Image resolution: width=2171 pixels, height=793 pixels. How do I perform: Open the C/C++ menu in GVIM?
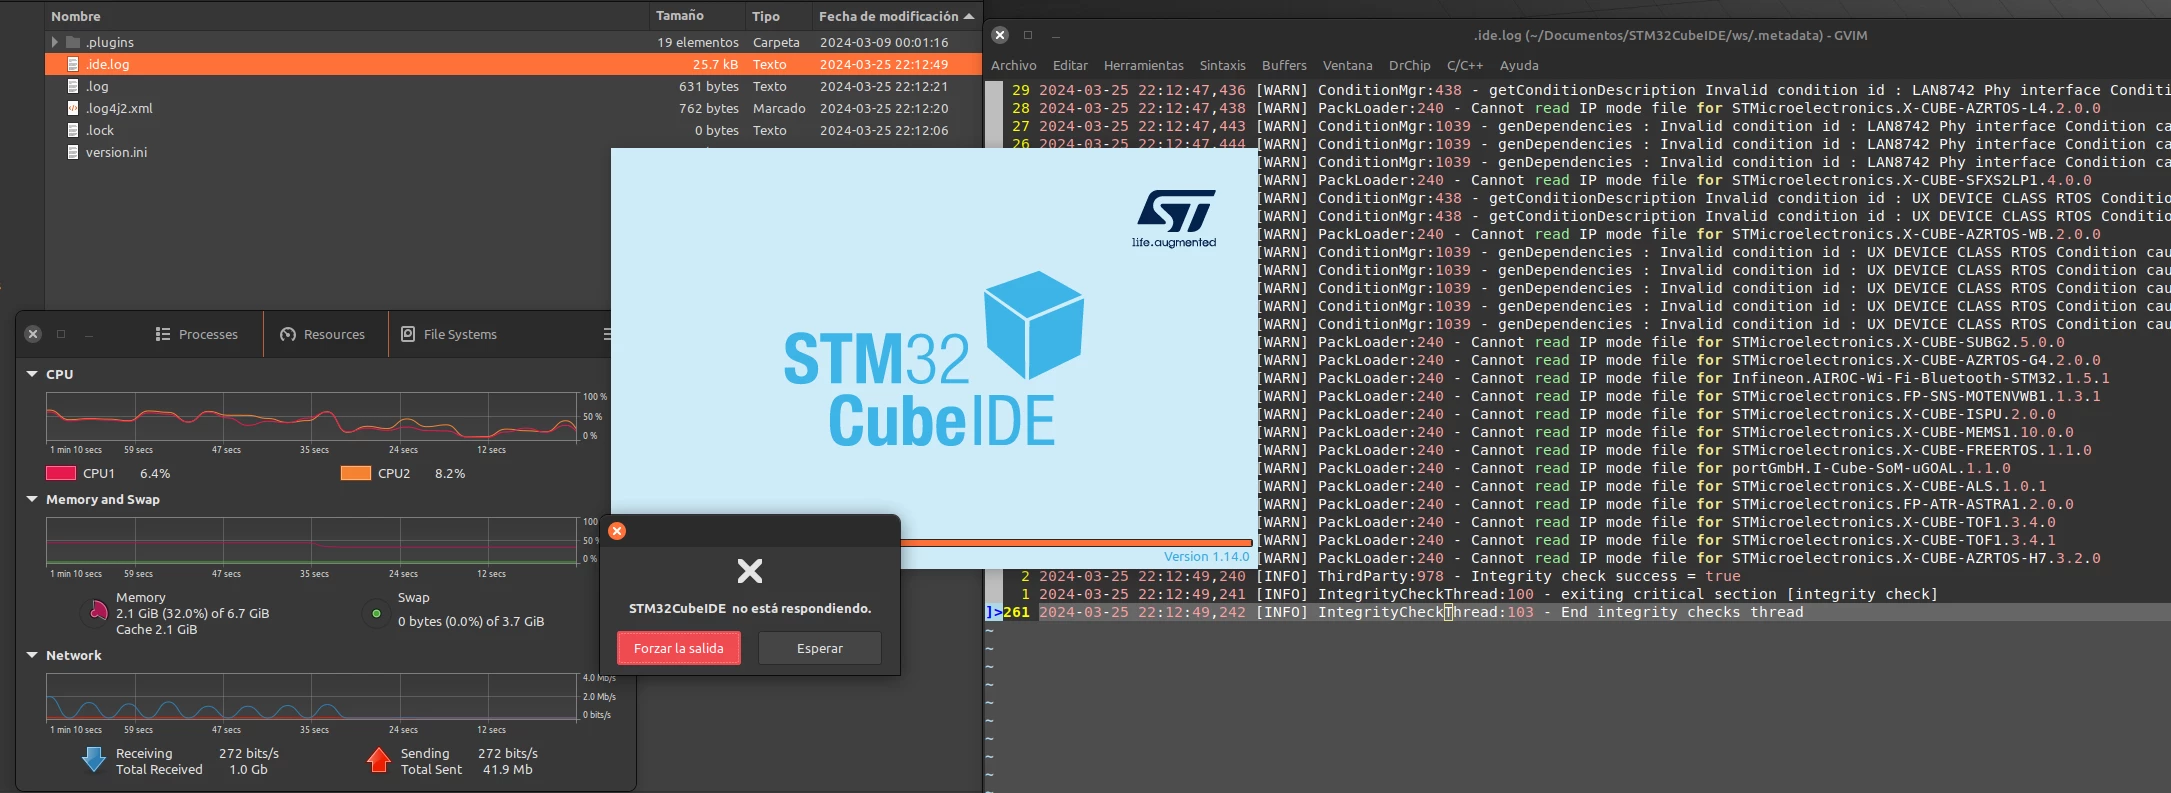pos(1465,65)
